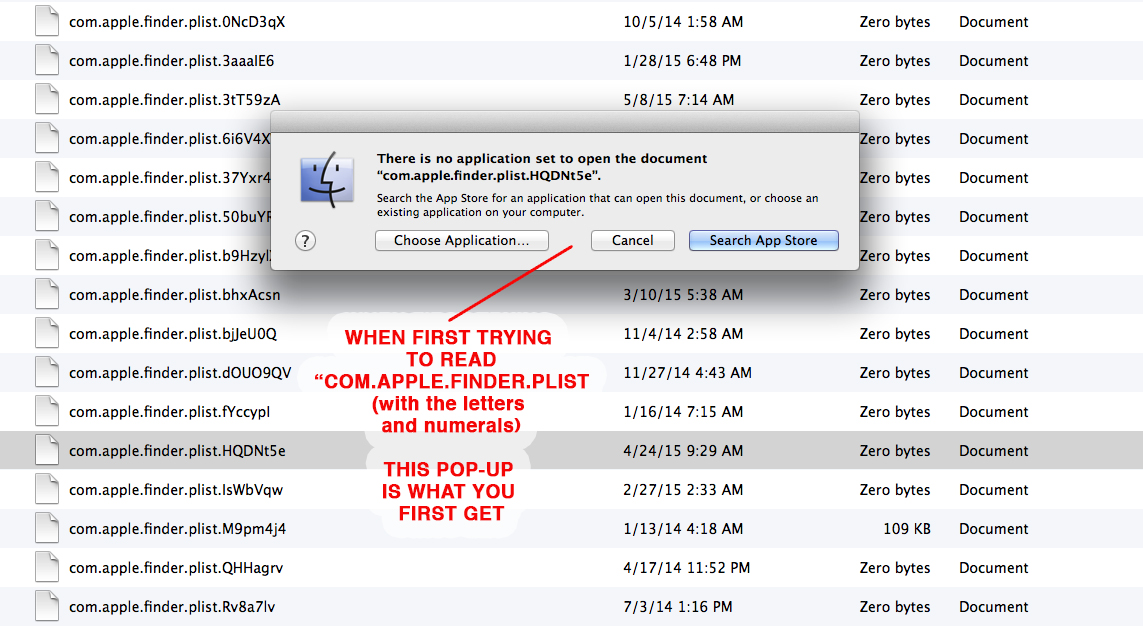Click Document kind in the Rv8a7lv row
The image size is (1143, 628).
(x=994, y=607)
